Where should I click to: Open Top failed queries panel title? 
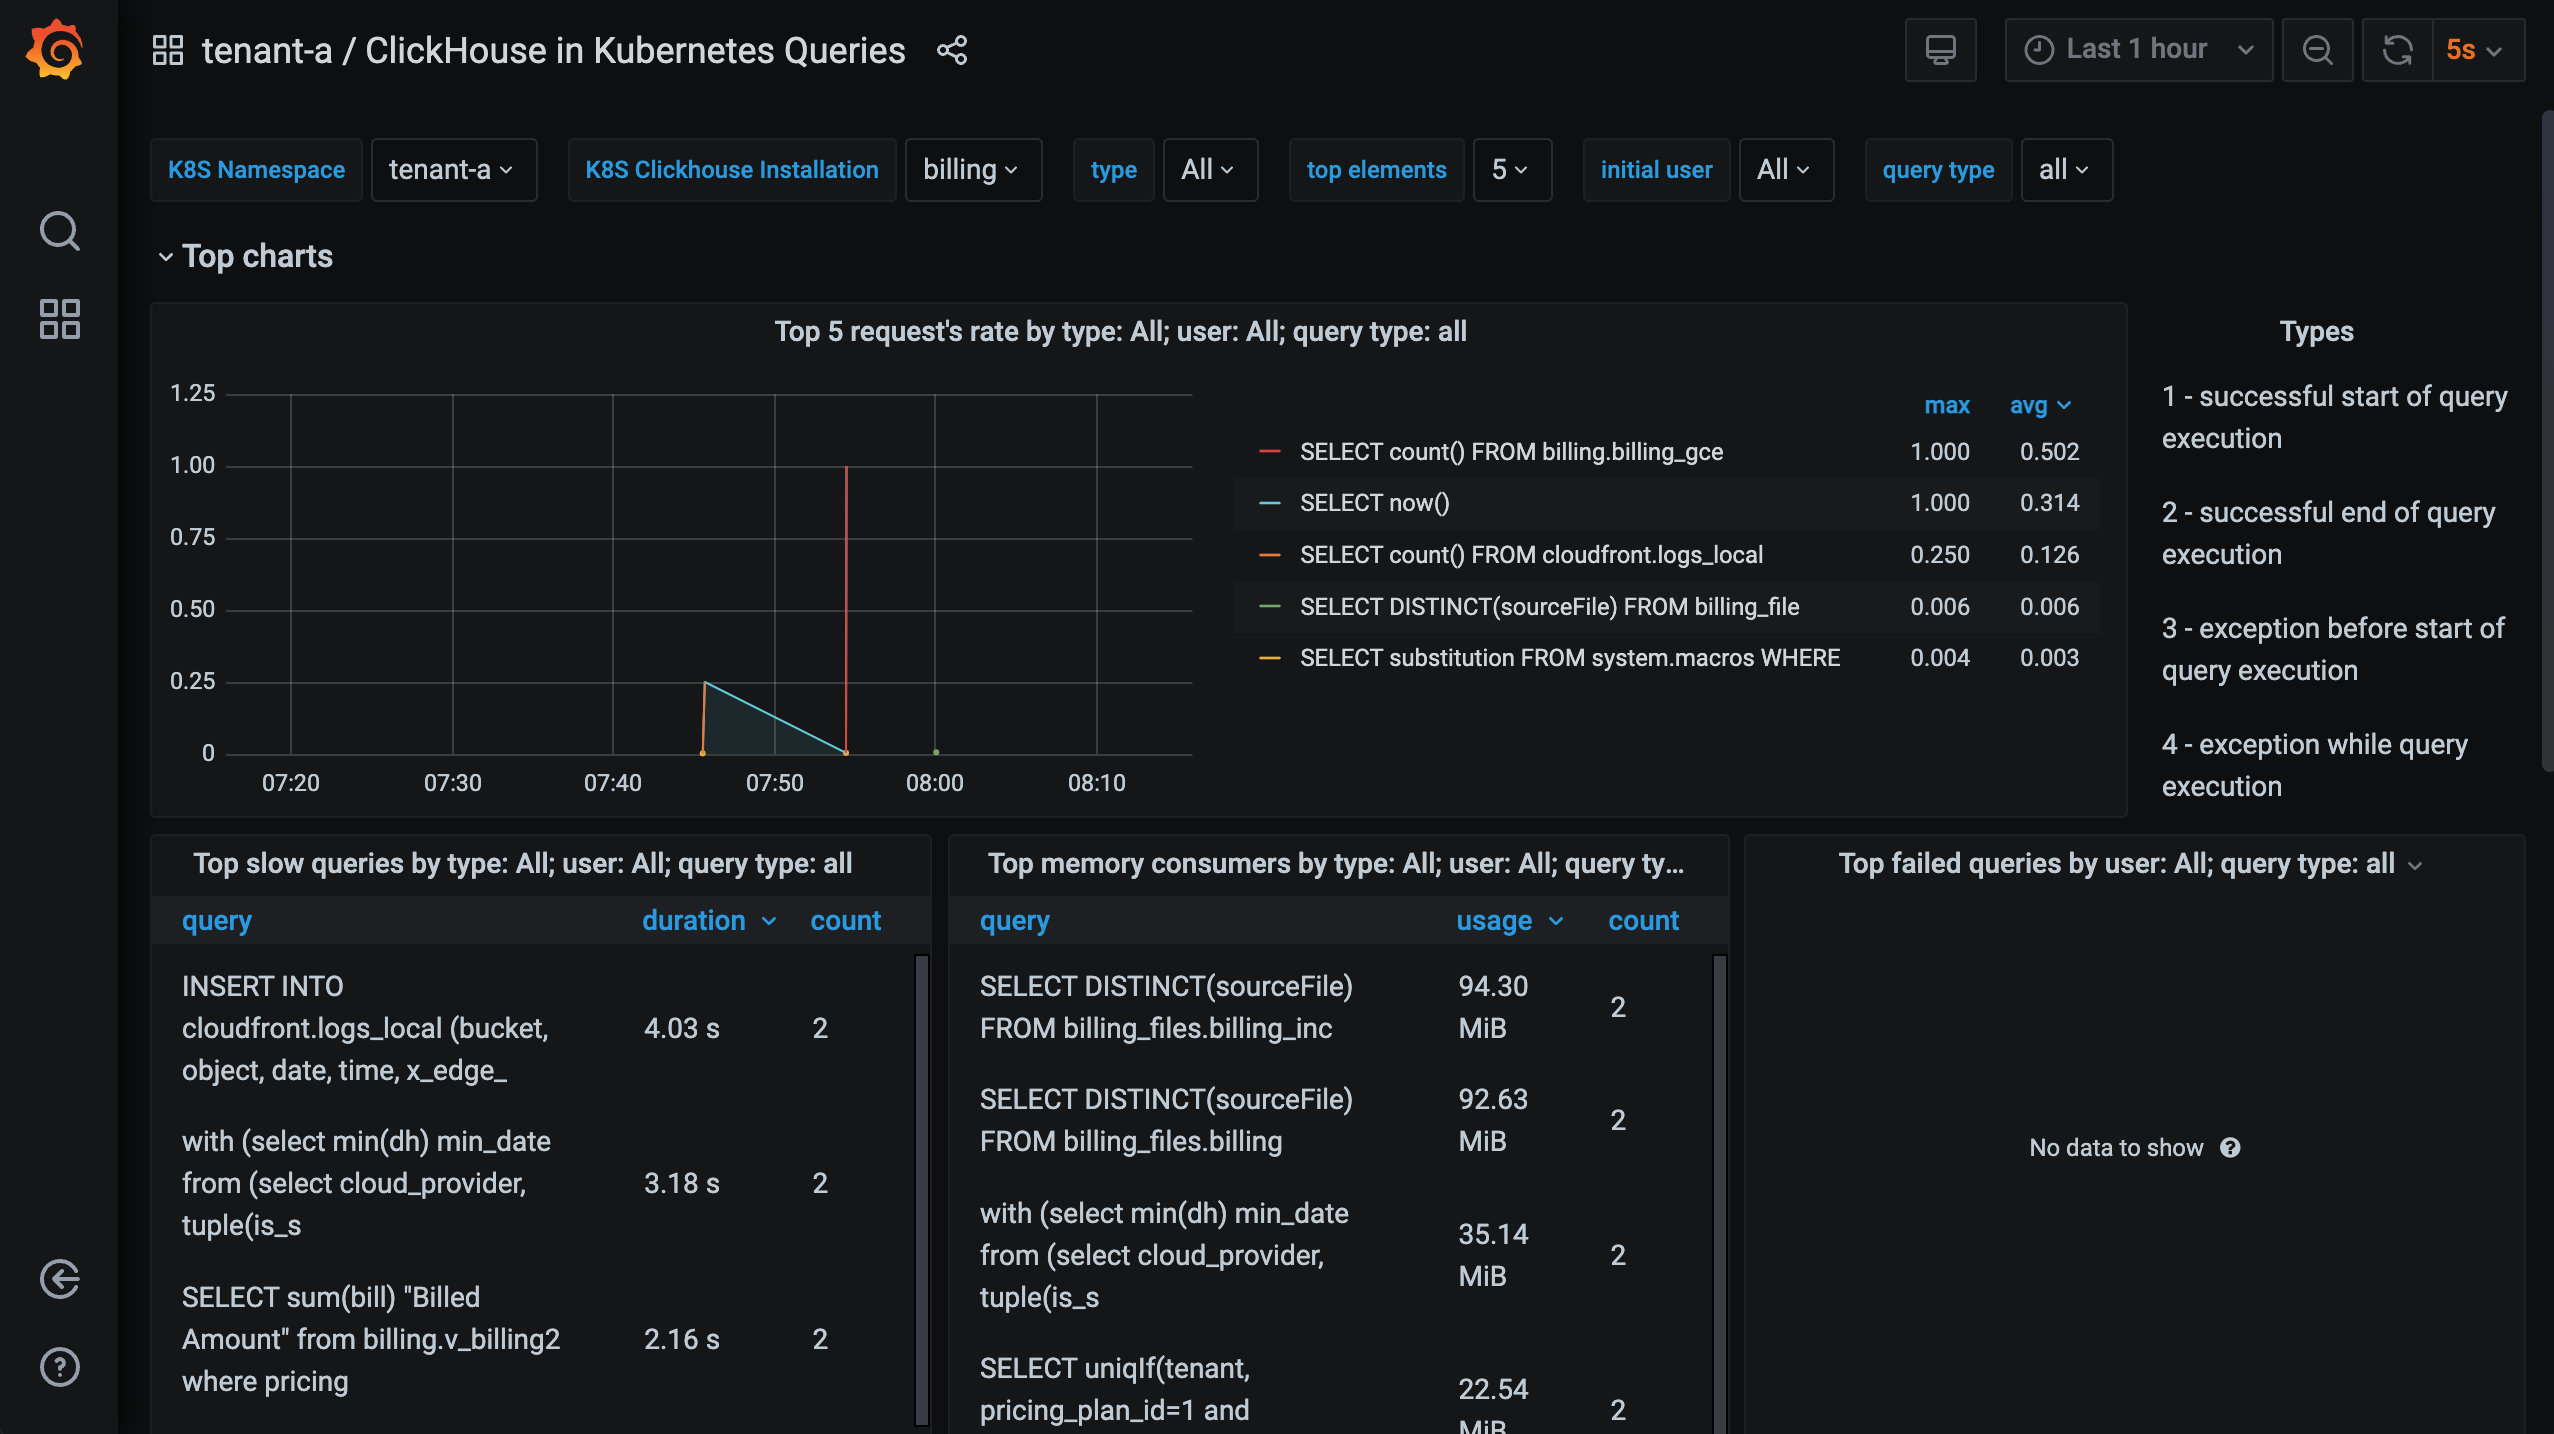(x=2116, y=864)
